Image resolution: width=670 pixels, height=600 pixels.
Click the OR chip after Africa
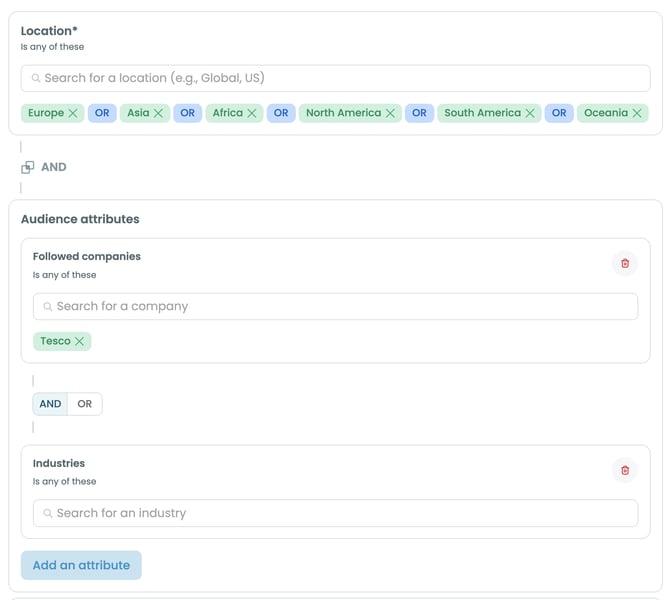pyautogui.click(x=281, y=113)
